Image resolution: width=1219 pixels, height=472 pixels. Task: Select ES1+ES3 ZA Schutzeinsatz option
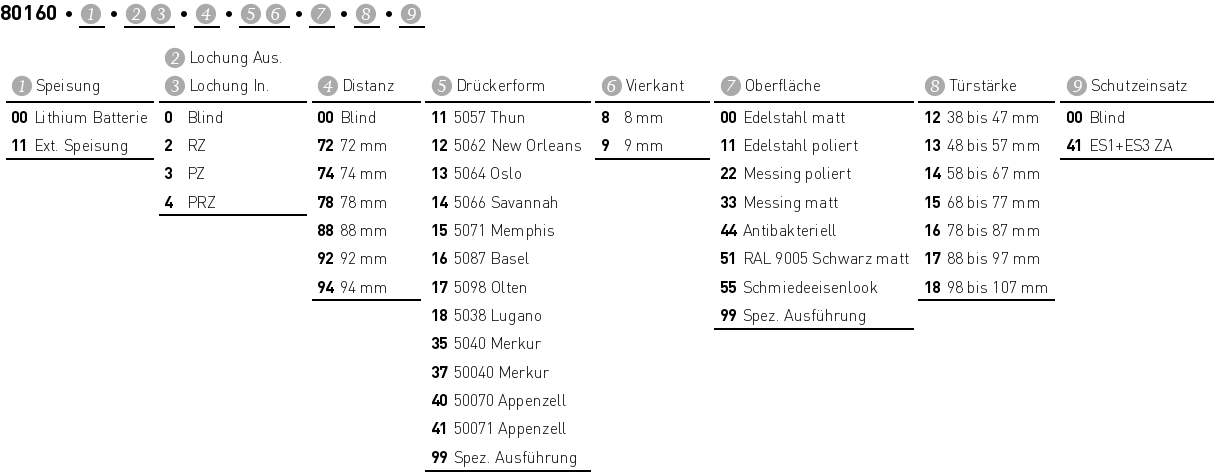1120,146
